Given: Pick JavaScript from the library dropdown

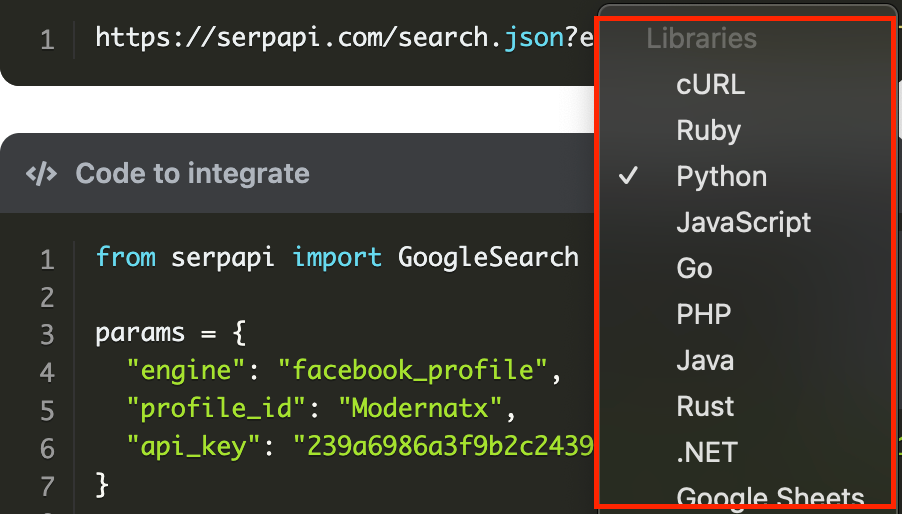Looking at the screenshot, I should tap(744, 223).
